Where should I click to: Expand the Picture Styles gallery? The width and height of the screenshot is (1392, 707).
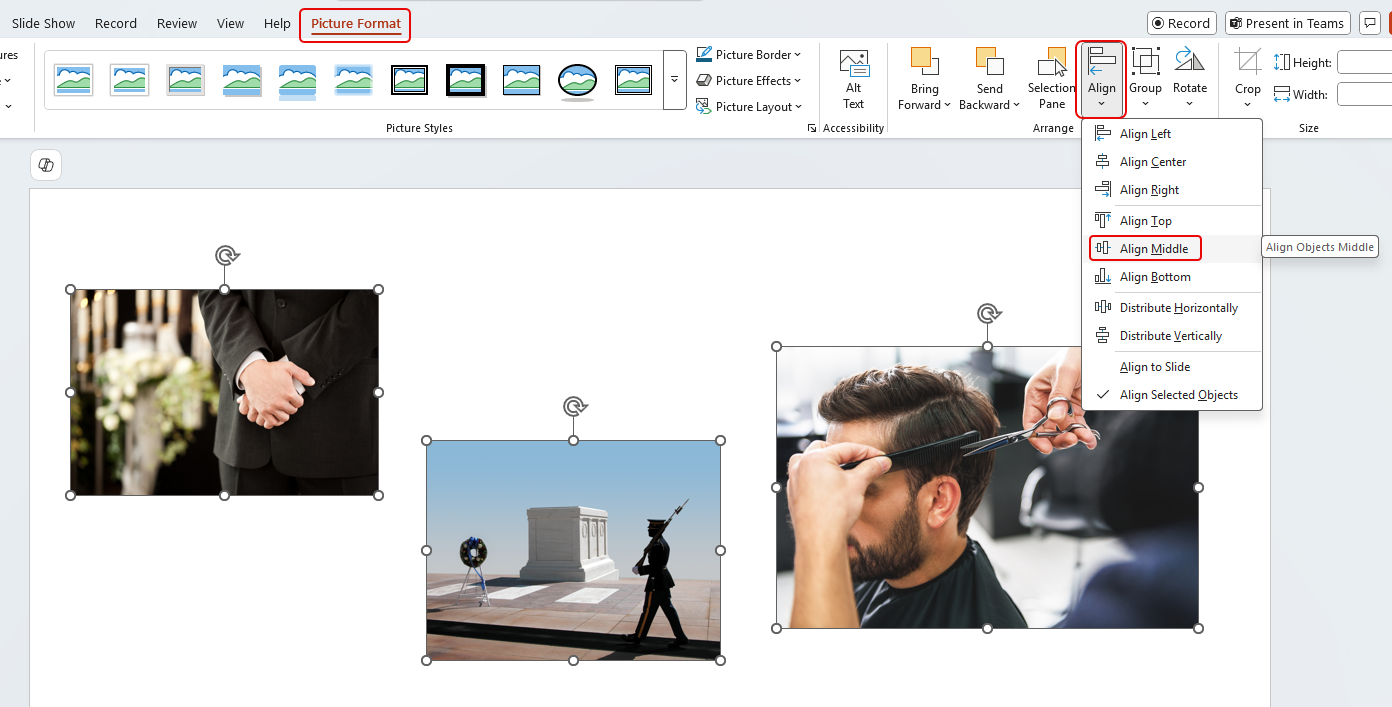(x=674, y=79)
